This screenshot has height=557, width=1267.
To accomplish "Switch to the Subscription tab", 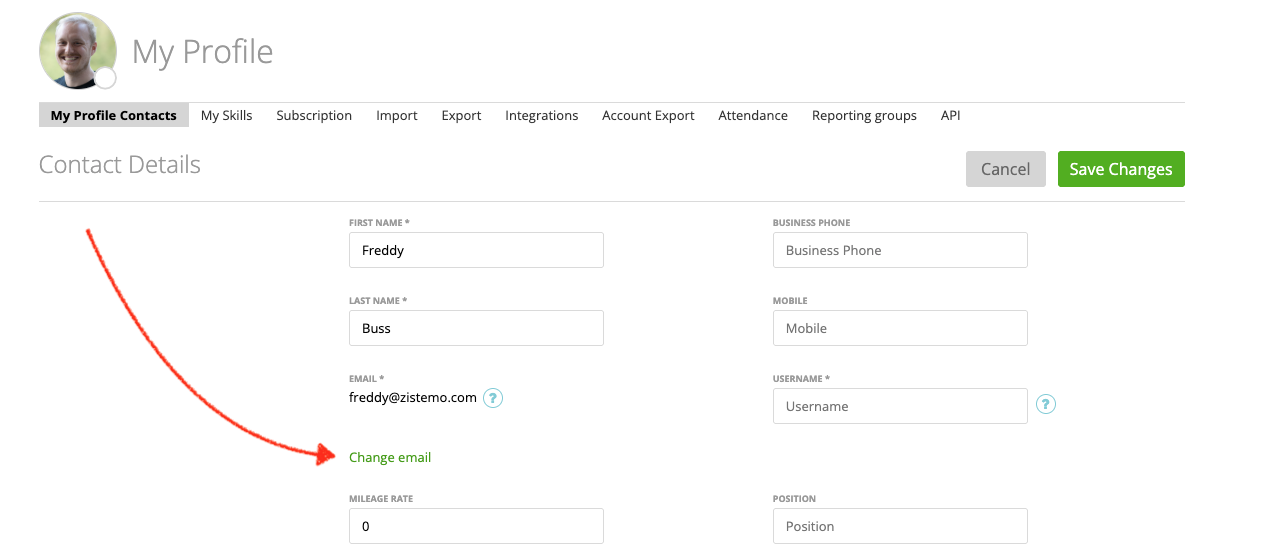I will 314,116.
